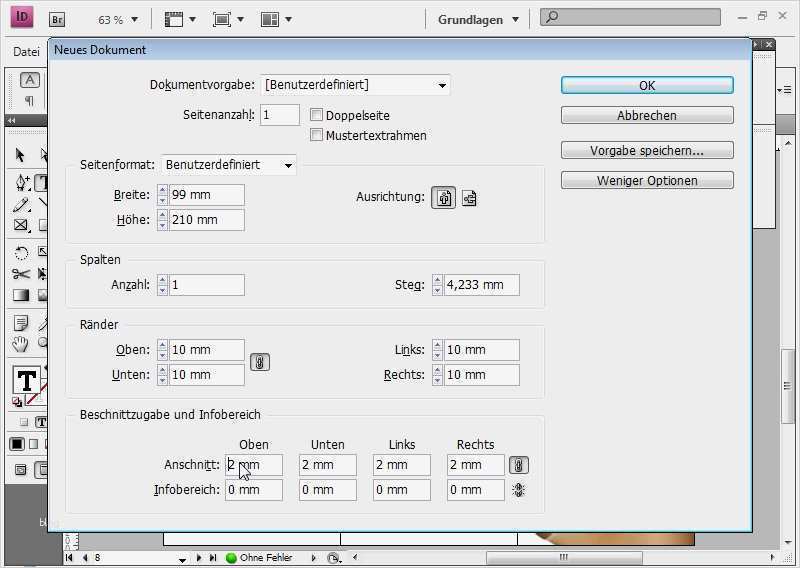
Task: Toggle Anschnitt chain link icon
Action: (x=518, y=465)
